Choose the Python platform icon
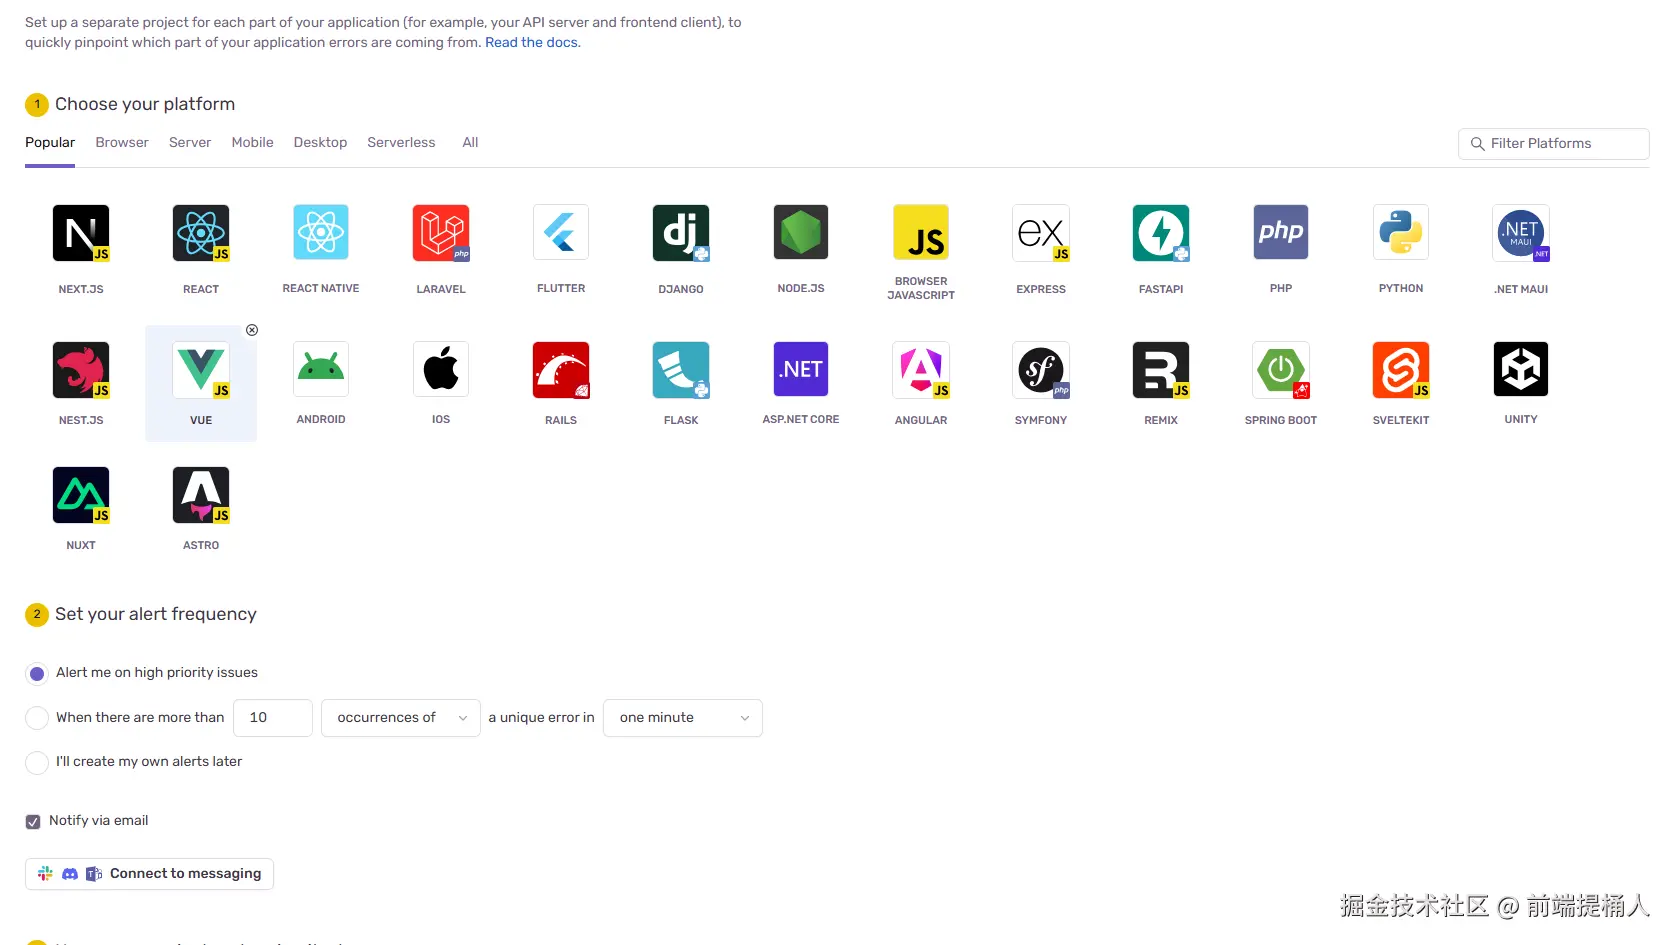The image size is (1676, 945). click(x=1400, y=232)
